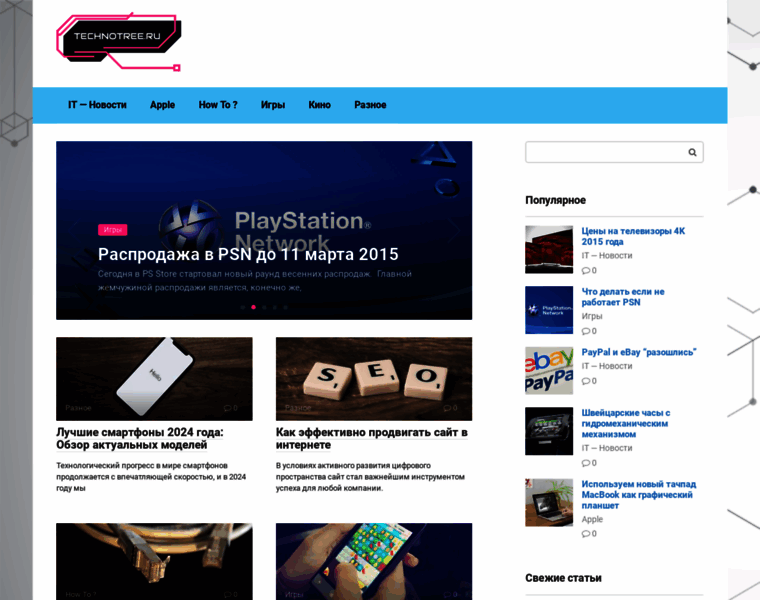760x600 pixels.
Task: Click Игры category under PSN sidebar article
Action: pyautogui.click(x=592, y=316)
